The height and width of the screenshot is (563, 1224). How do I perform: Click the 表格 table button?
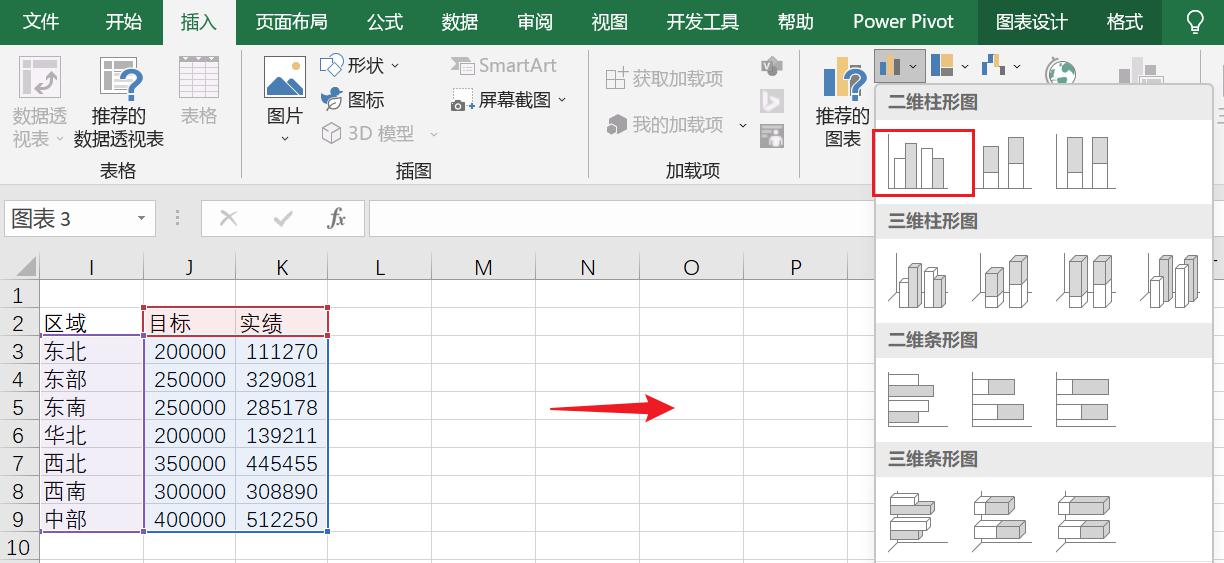point(199,92)
